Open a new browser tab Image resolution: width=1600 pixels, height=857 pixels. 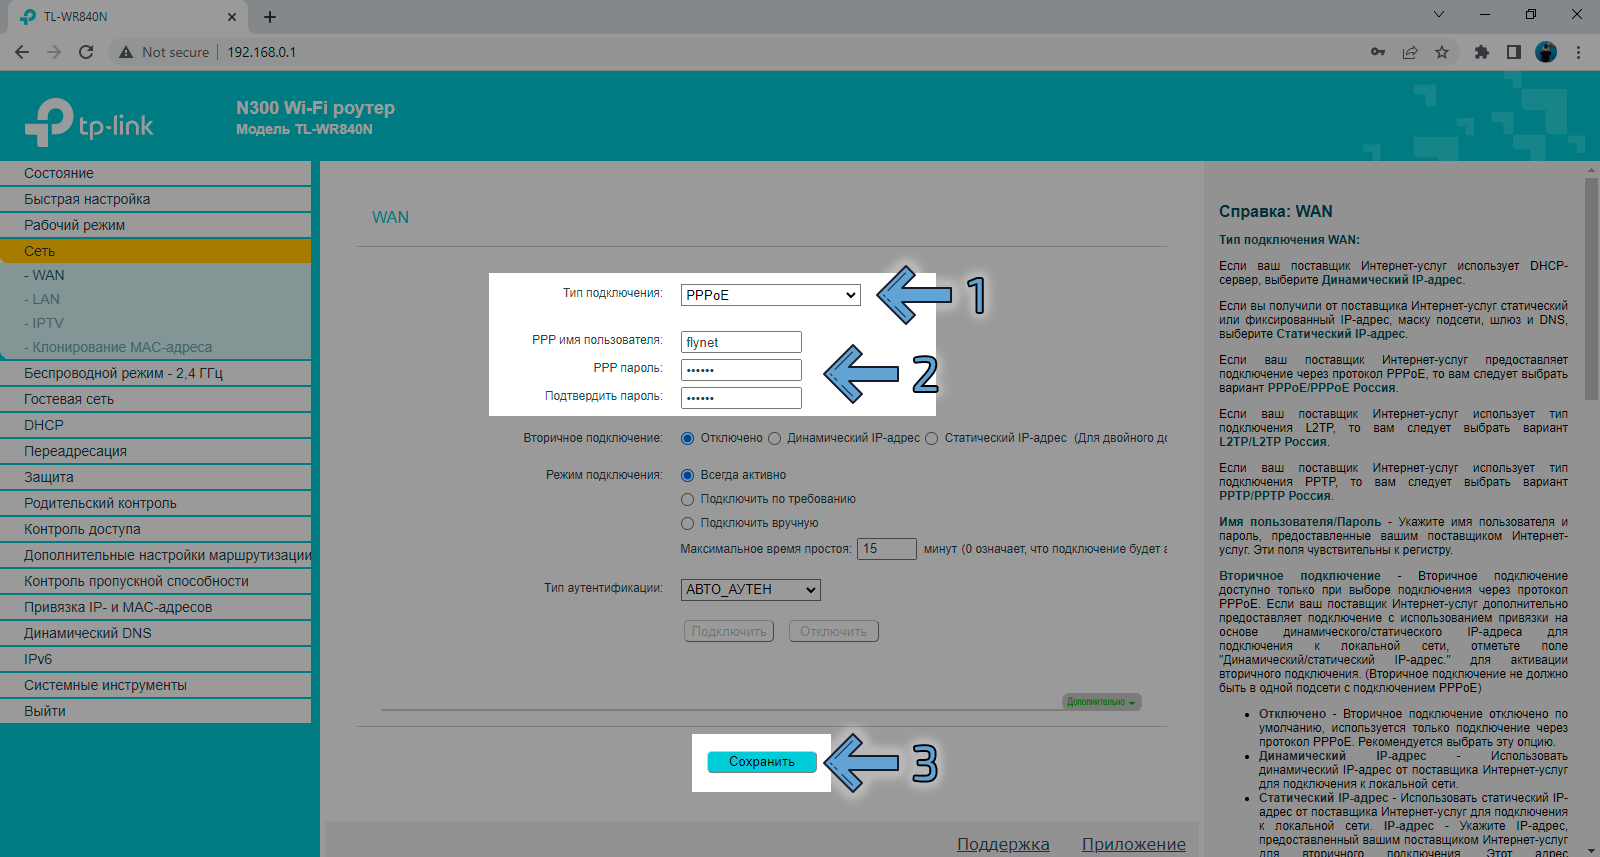click(270, 17)
